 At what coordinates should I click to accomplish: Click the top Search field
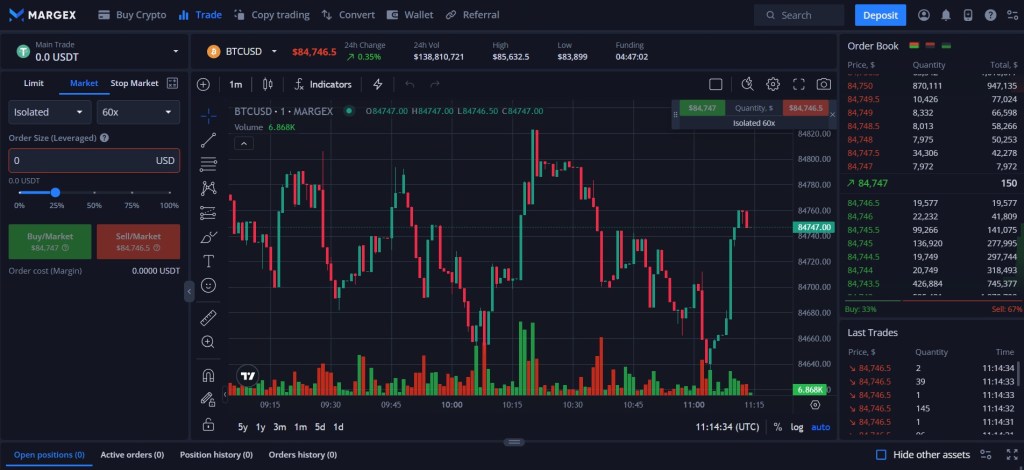(x=799, y=15)
